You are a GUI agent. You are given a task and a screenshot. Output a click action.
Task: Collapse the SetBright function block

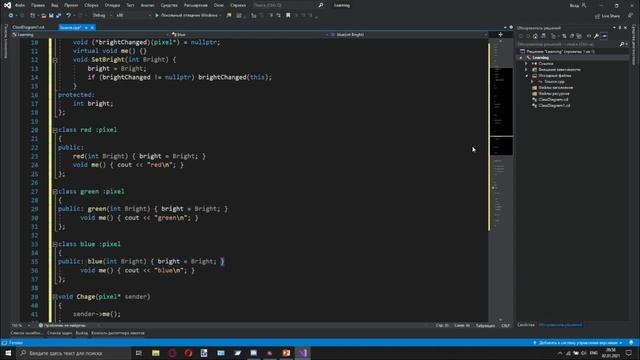[x=55, y=60]
